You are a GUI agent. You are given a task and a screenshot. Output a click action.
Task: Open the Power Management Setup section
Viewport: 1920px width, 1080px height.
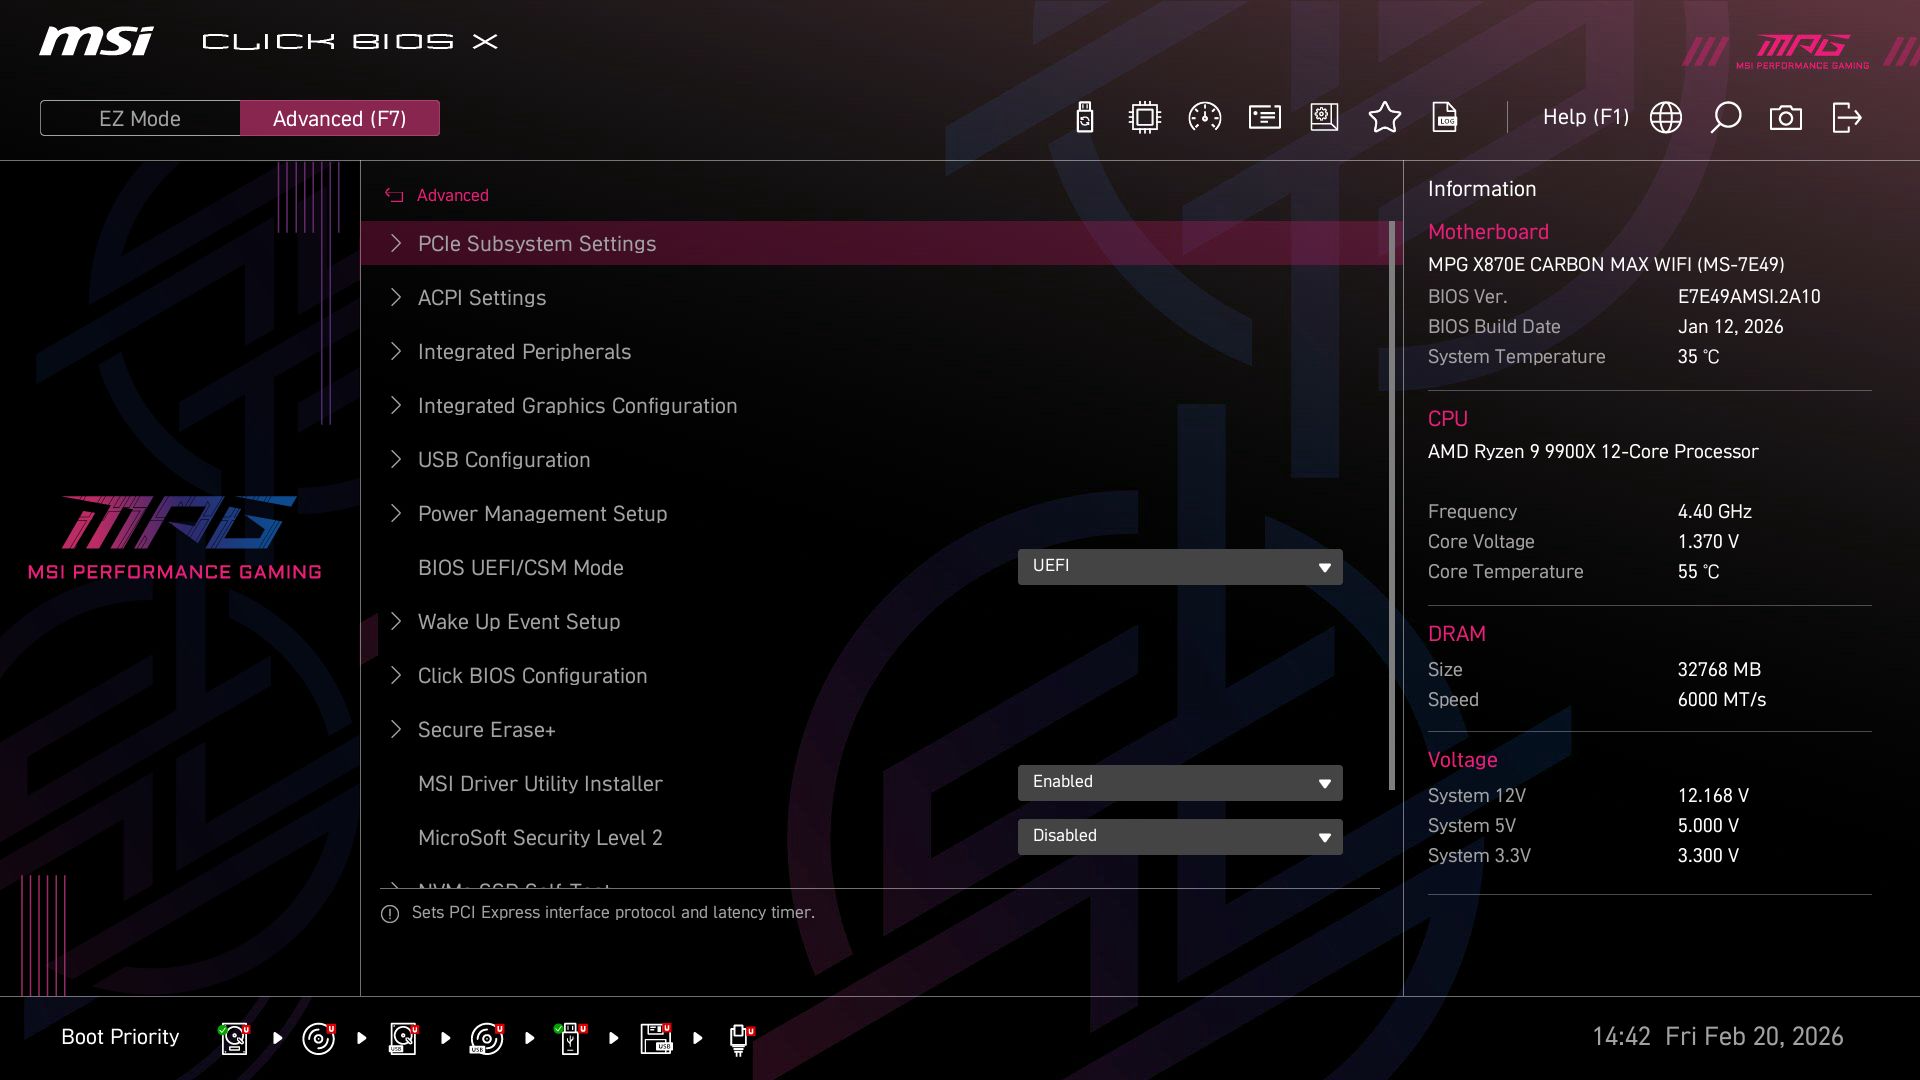tap(542, 513)
